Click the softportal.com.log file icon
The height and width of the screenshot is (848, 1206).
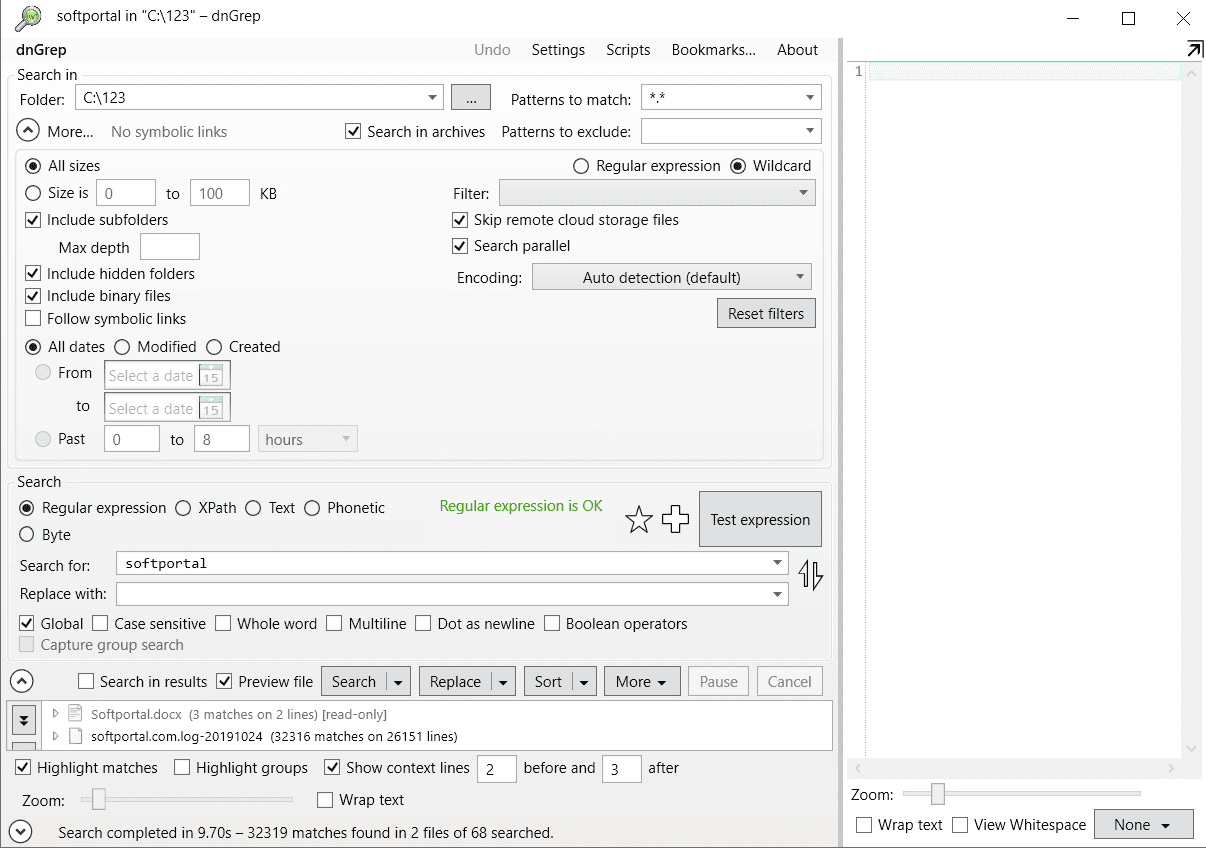(75, 736)
